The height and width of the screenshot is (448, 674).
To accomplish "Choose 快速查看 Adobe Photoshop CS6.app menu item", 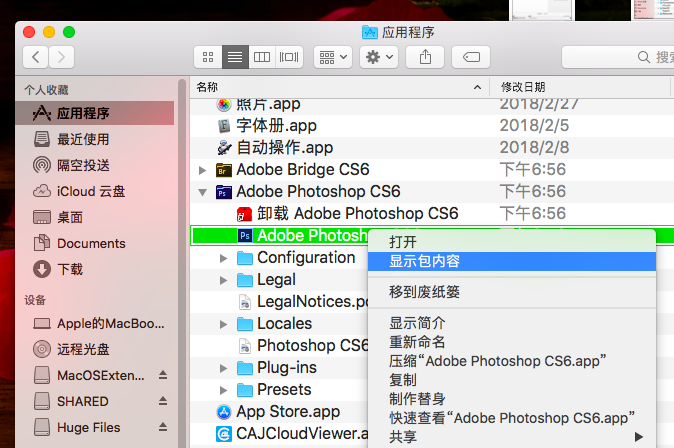I will (x=512, y=417).
